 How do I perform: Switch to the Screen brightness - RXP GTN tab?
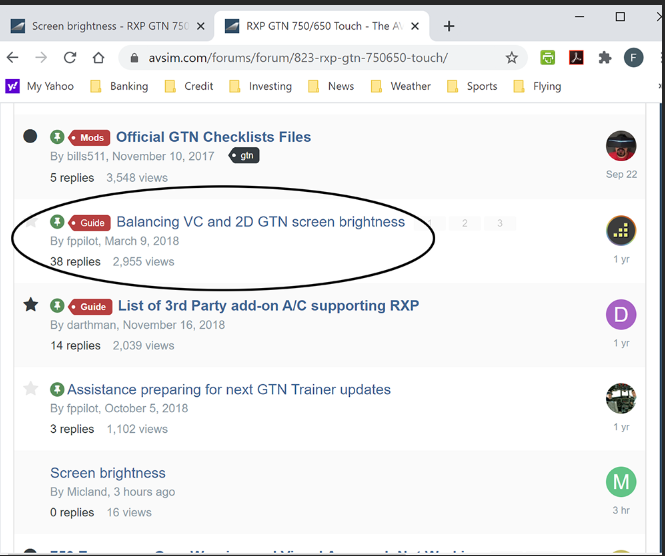pos(110,26)
